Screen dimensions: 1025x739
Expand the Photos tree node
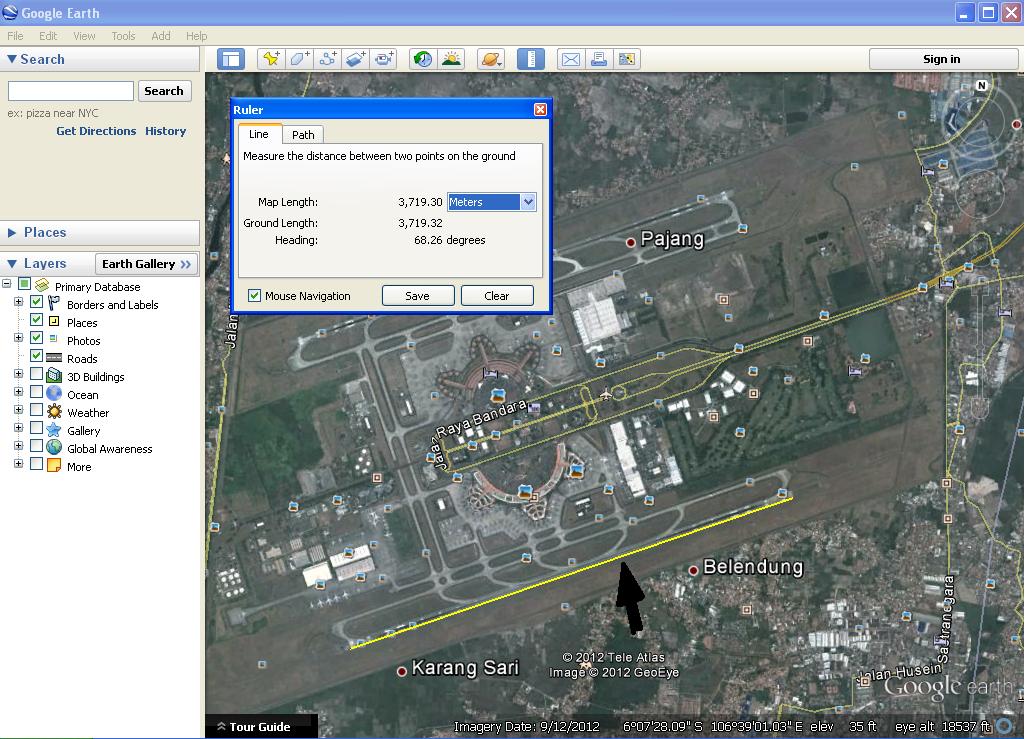coord(18,337)
